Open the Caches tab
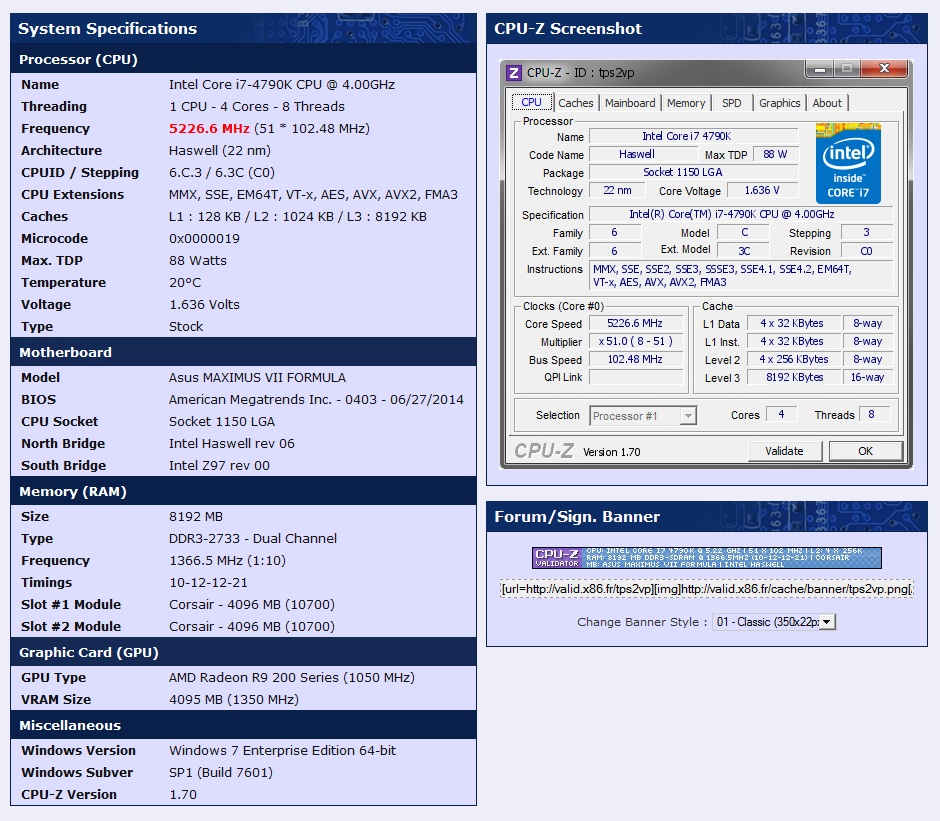 tap(576, 103)
